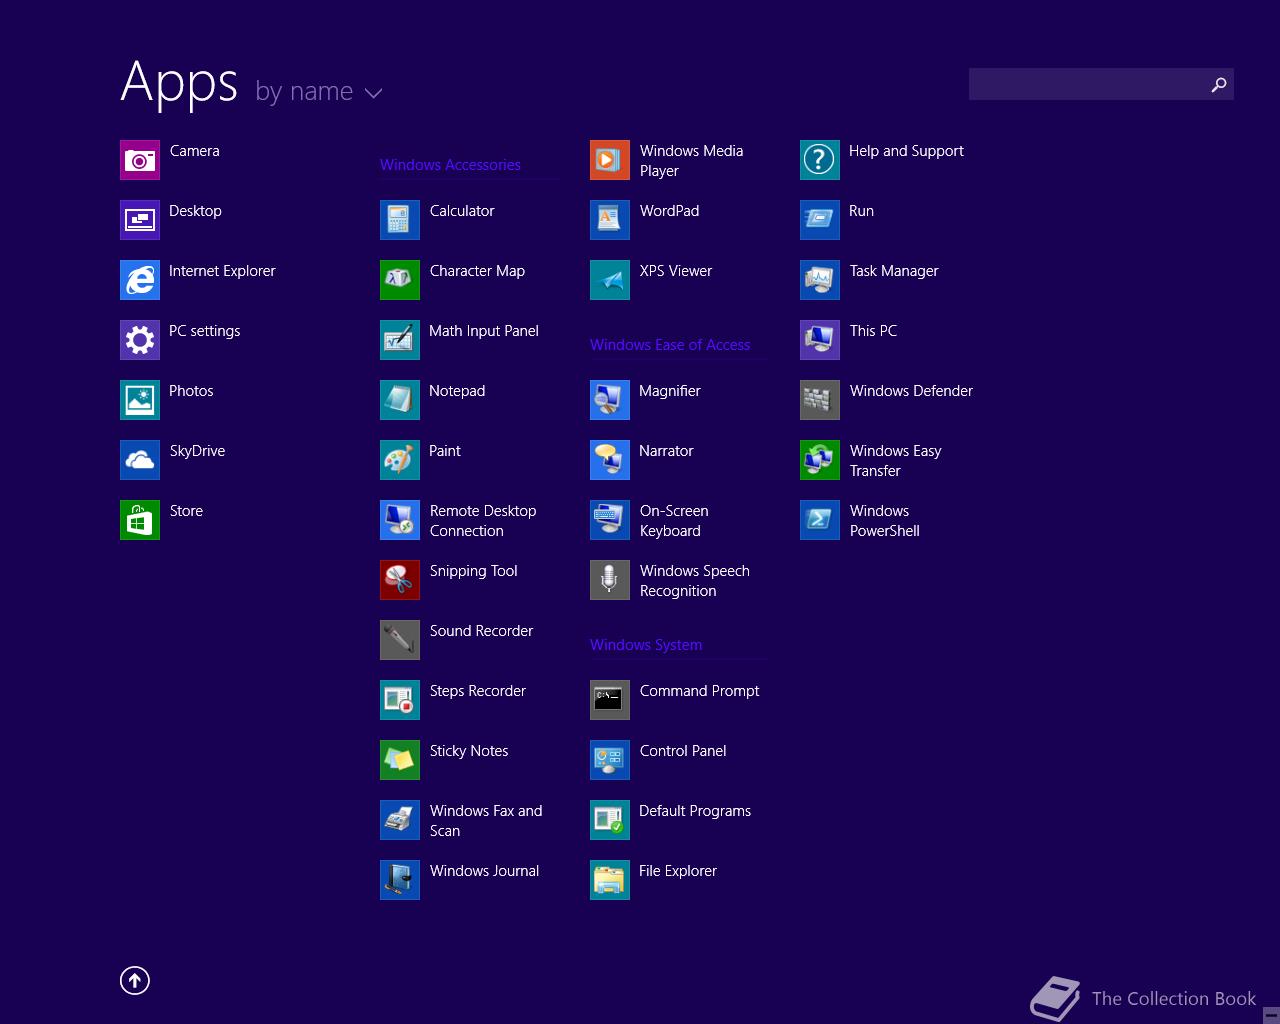Click the "Sticky Notes" label
The image size is (1280, 1024).
(x=469, y=751)
